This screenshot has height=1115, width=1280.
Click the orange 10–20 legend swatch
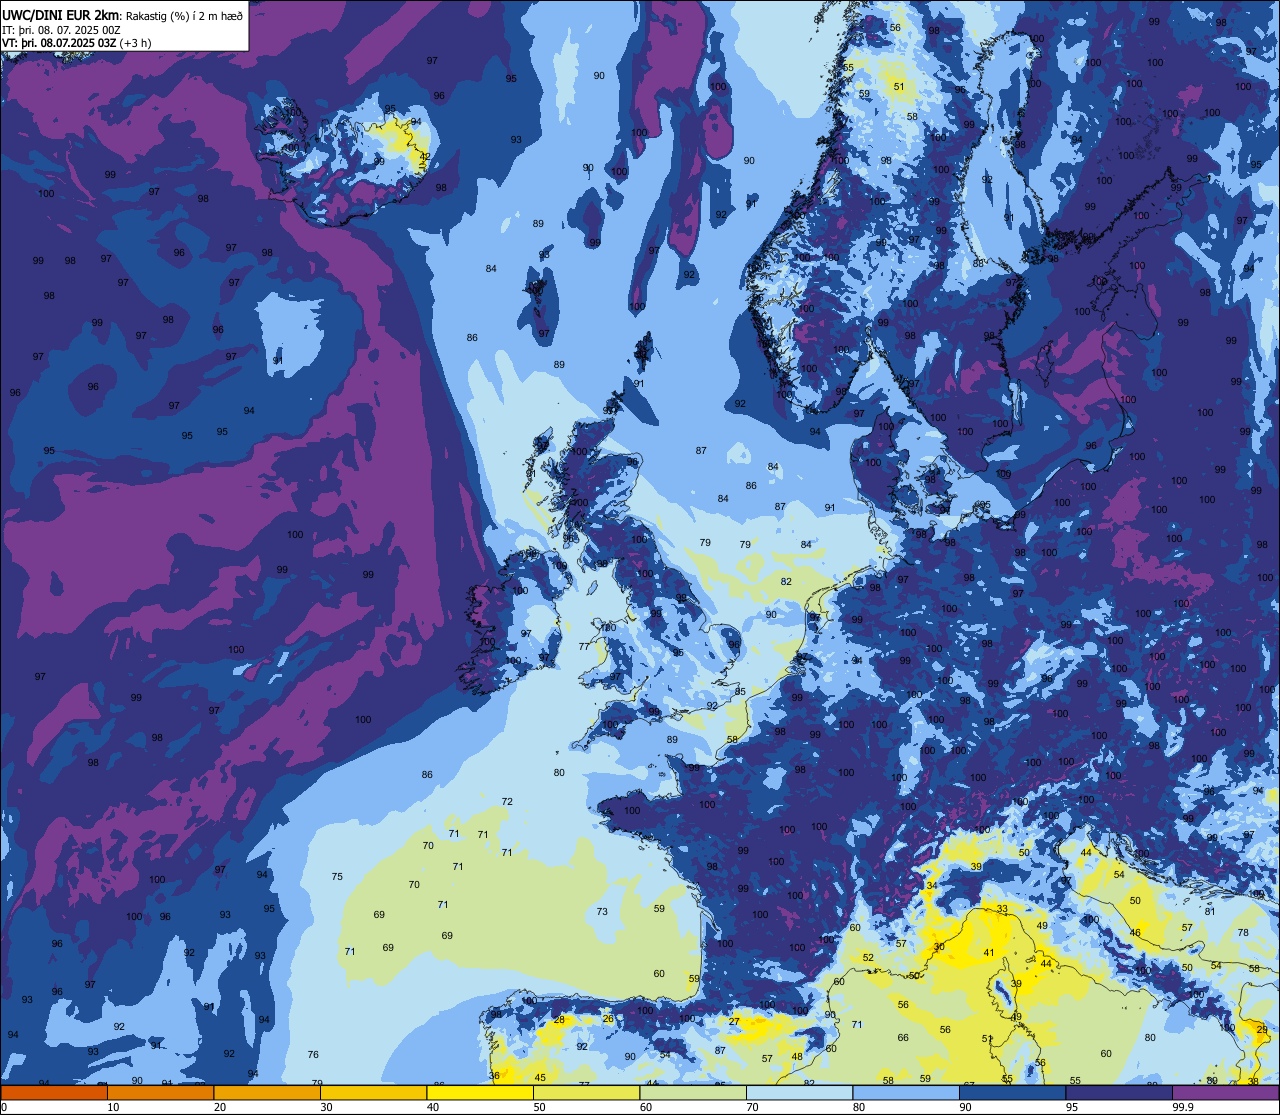[x=160, y=1093]
